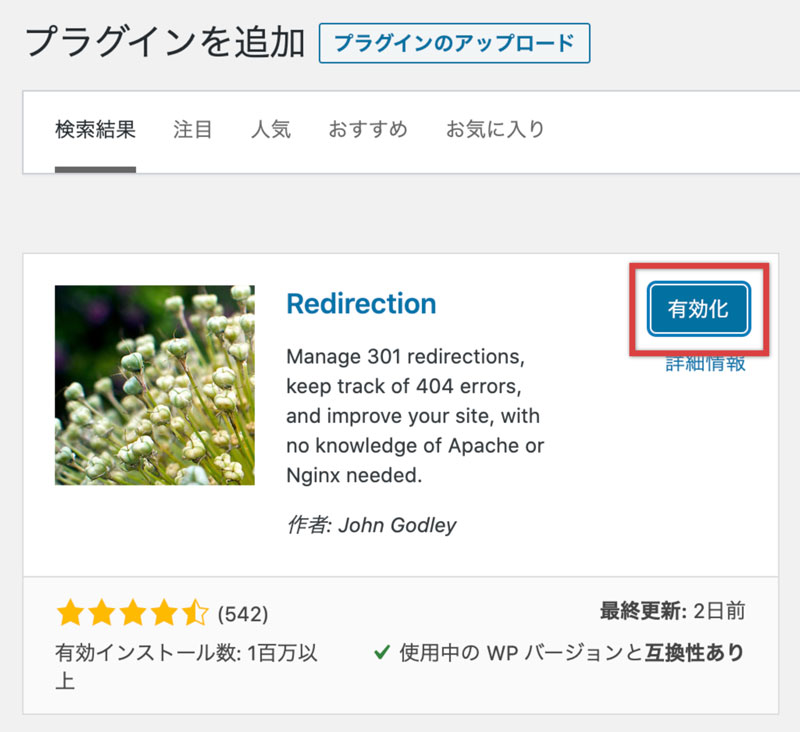Show the お気に入り tab
This screenshot has width=800, height=732.
pos(495,130)
